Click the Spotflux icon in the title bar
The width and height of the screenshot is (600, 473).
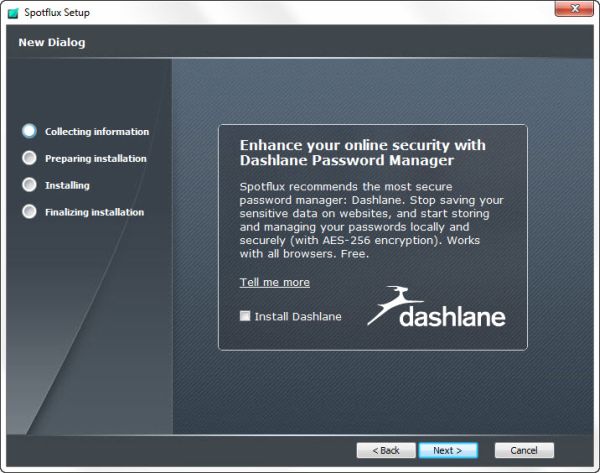click(x=13, y=12)
